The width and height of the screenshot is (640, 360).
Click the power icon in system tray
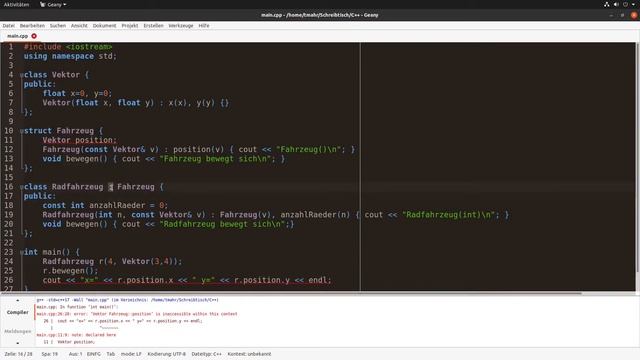(625, 4)
